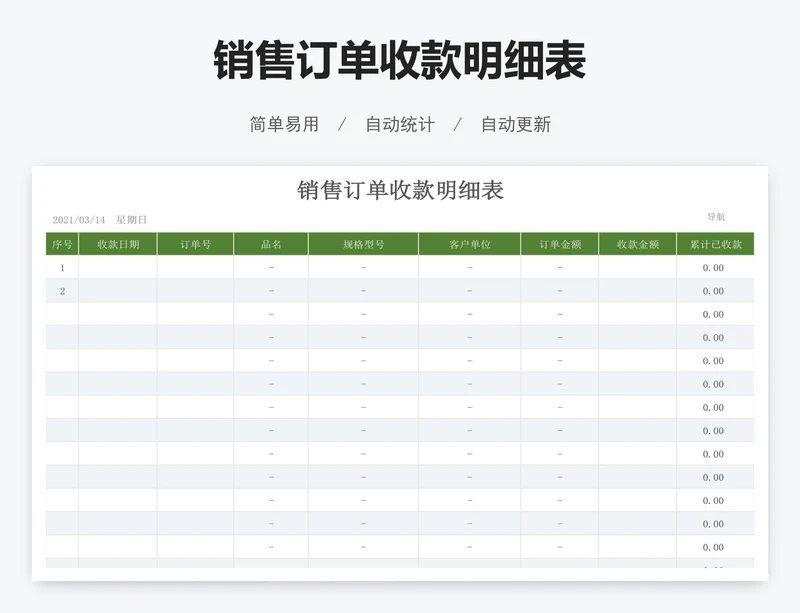Click the large bold heading 销售订单收款明细表
Image resolution: width=800 pixels, height=613 pixels.
[x=400, y=60]
